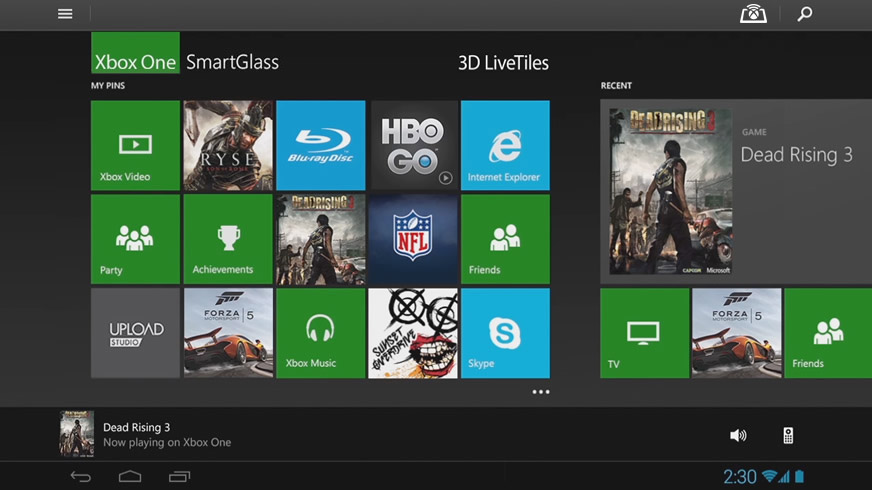Select the RECENT section label
This screenshot has width=872, height=490.
[616, 86]
